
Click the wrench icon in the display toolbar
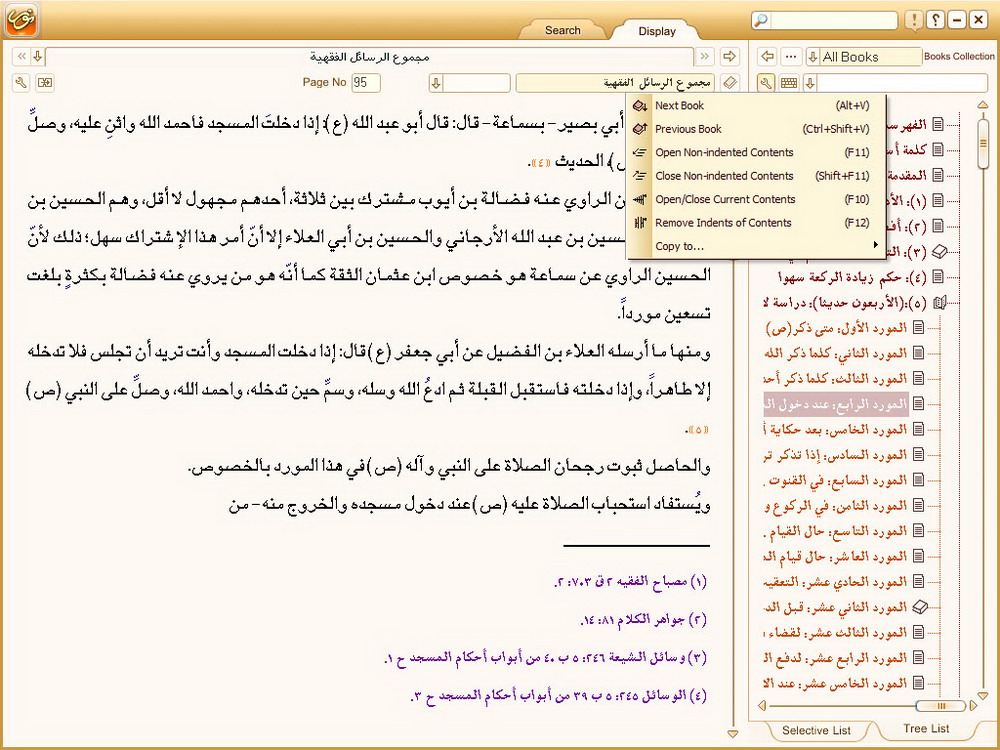pos(21,82)
